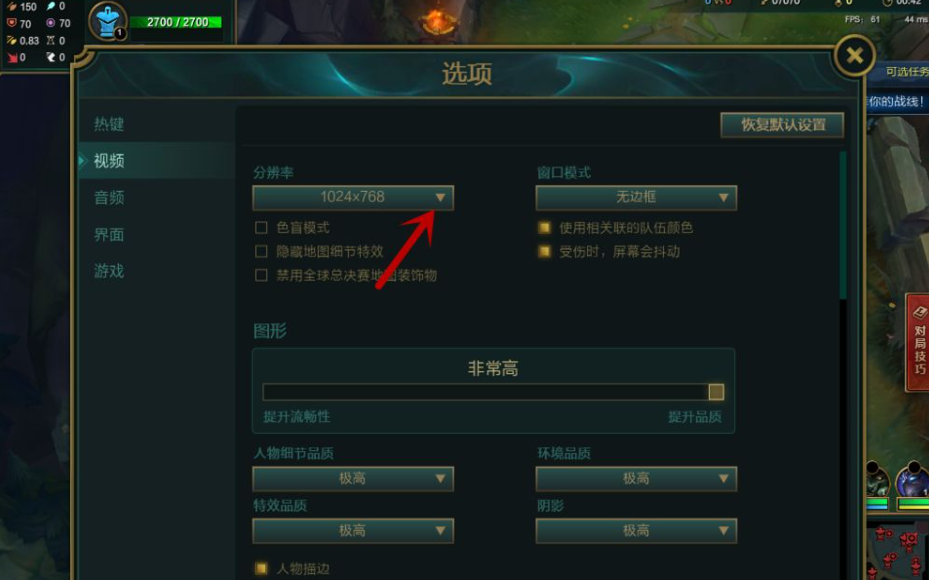This screenshot has width=929, height=580.
Task: Close the 选项 options dialog
Action: pyautogui.click(x=854, y=56)
